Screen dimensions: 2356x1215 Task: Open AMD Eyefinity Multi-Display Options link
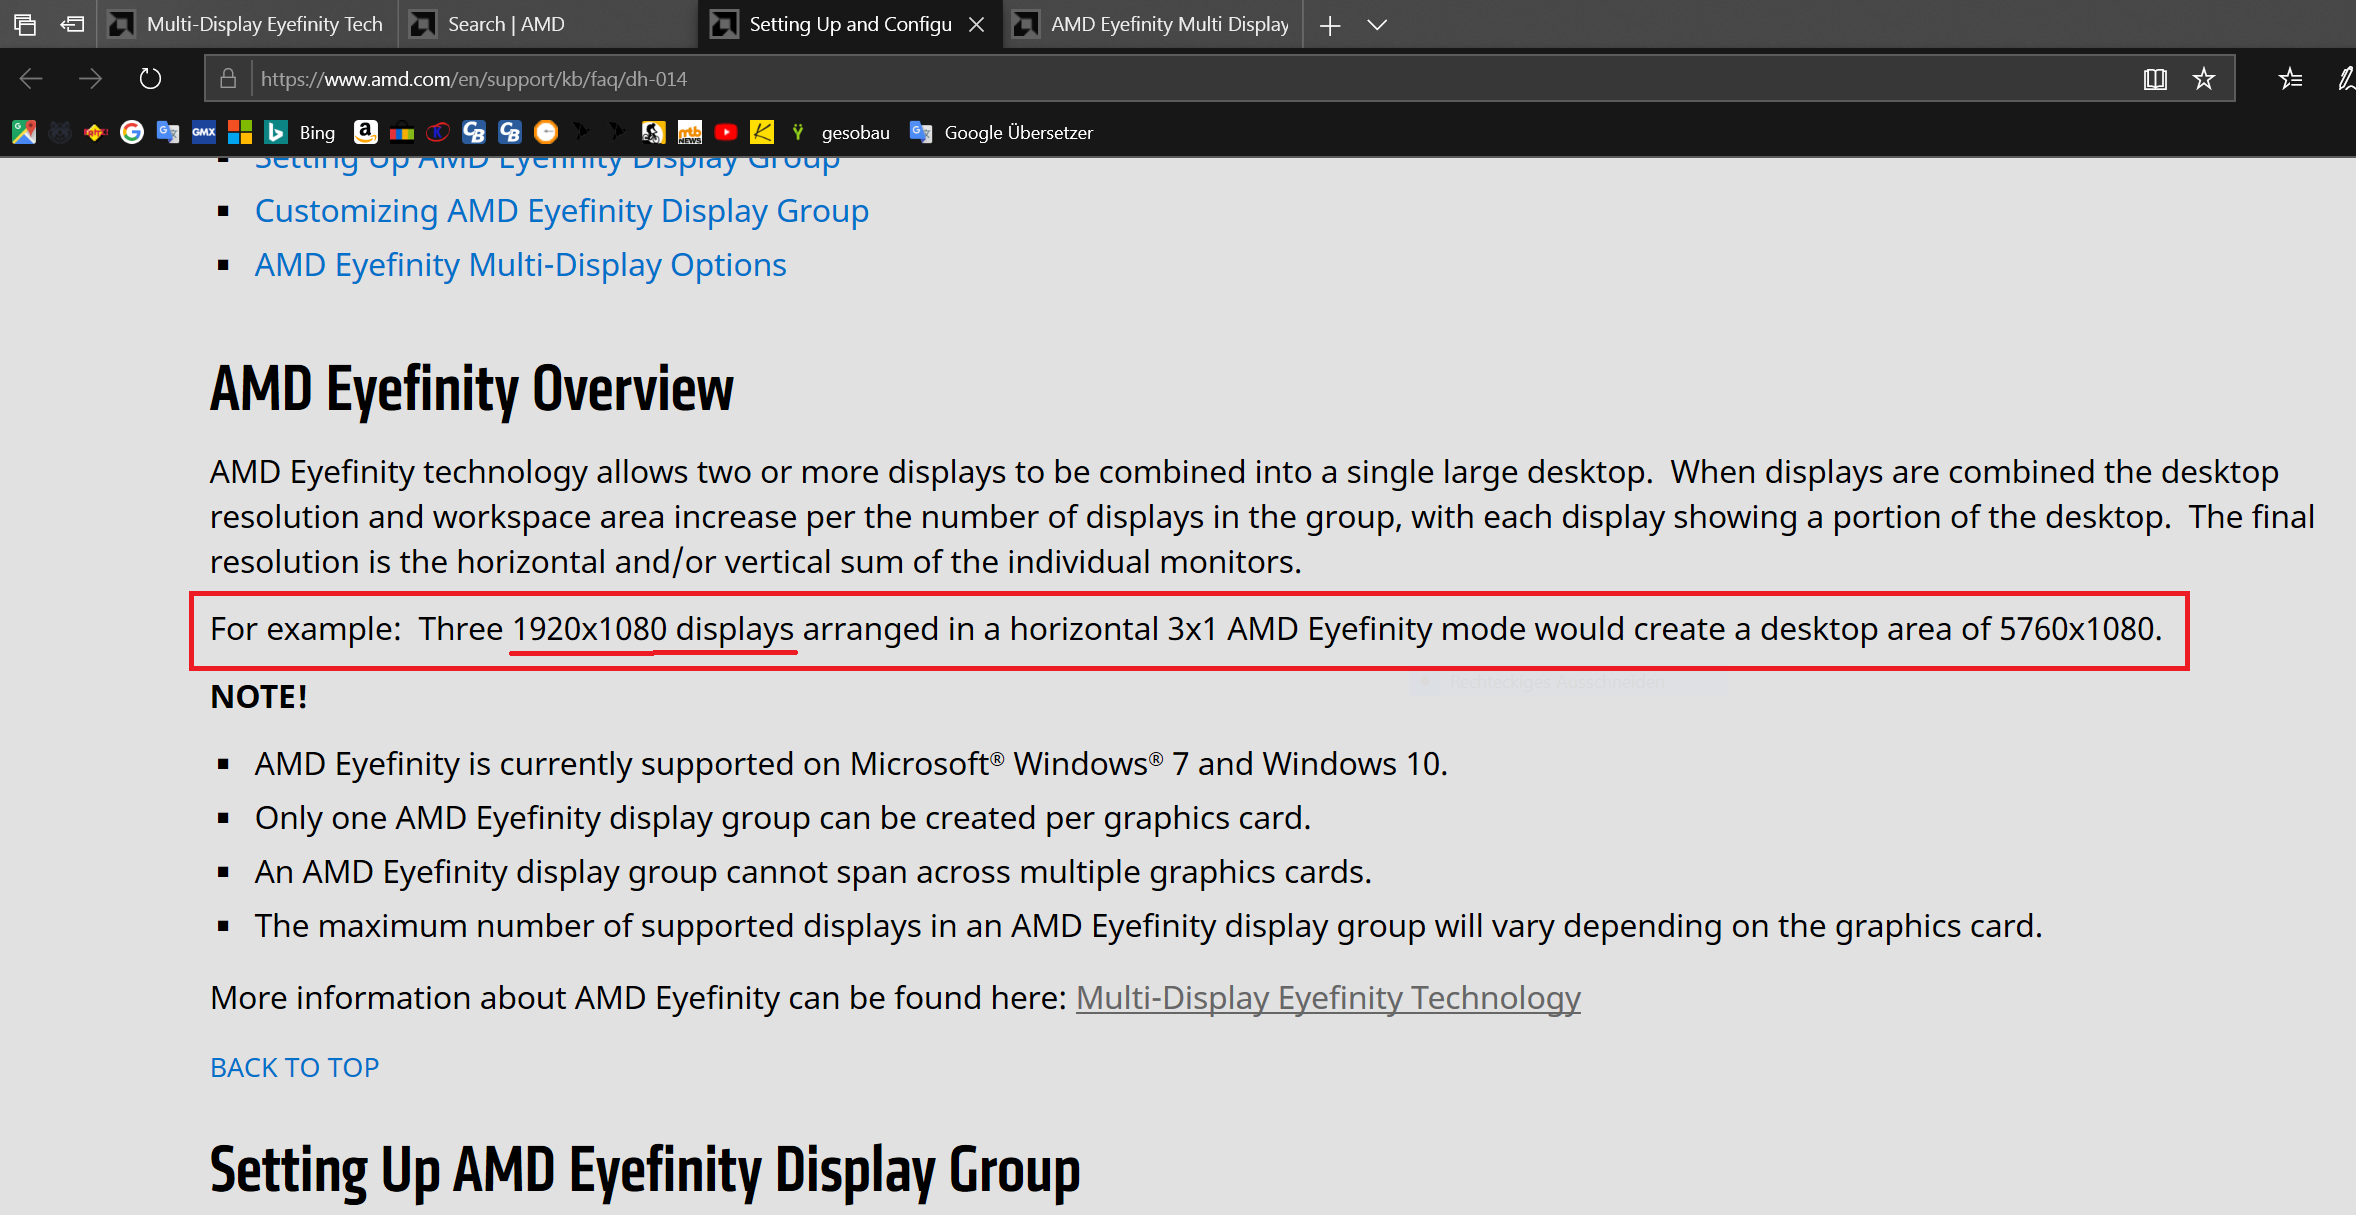pyautogui.click(x=520, y=265)
